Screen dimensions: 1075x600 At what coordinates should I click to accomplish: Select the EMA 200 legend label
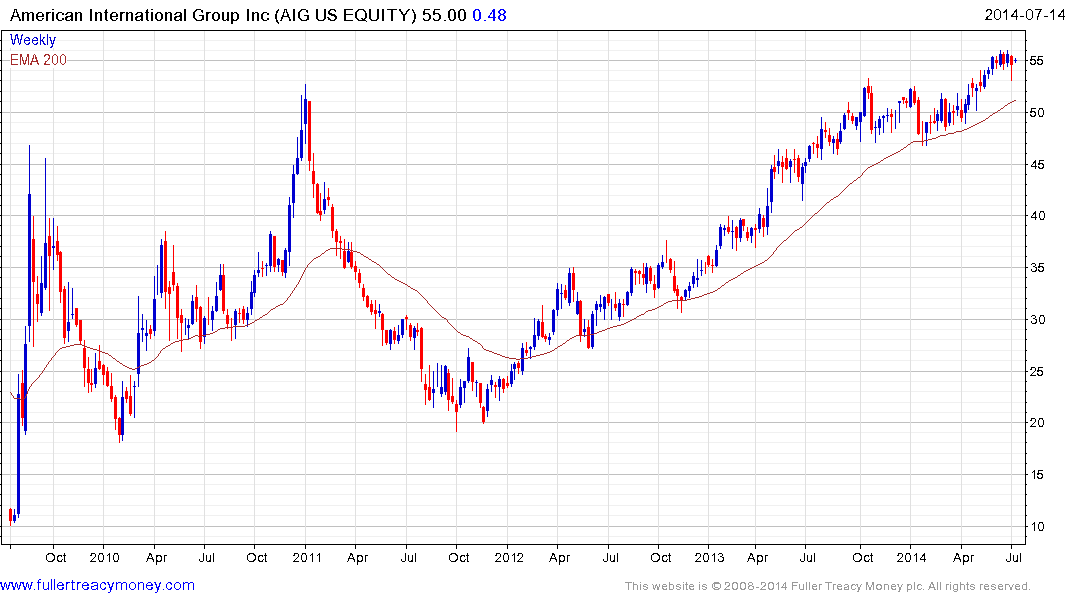[39, 60]
